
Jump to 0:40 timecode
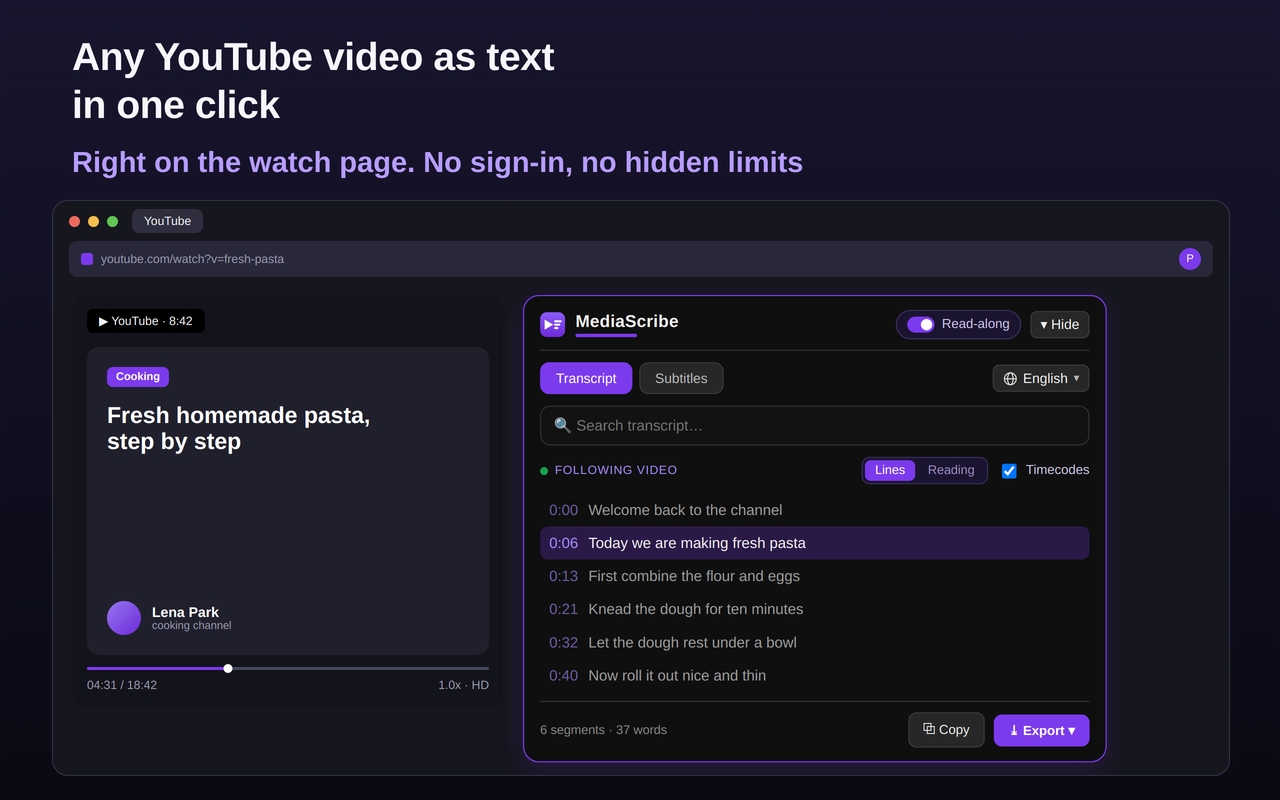(563, 675)
